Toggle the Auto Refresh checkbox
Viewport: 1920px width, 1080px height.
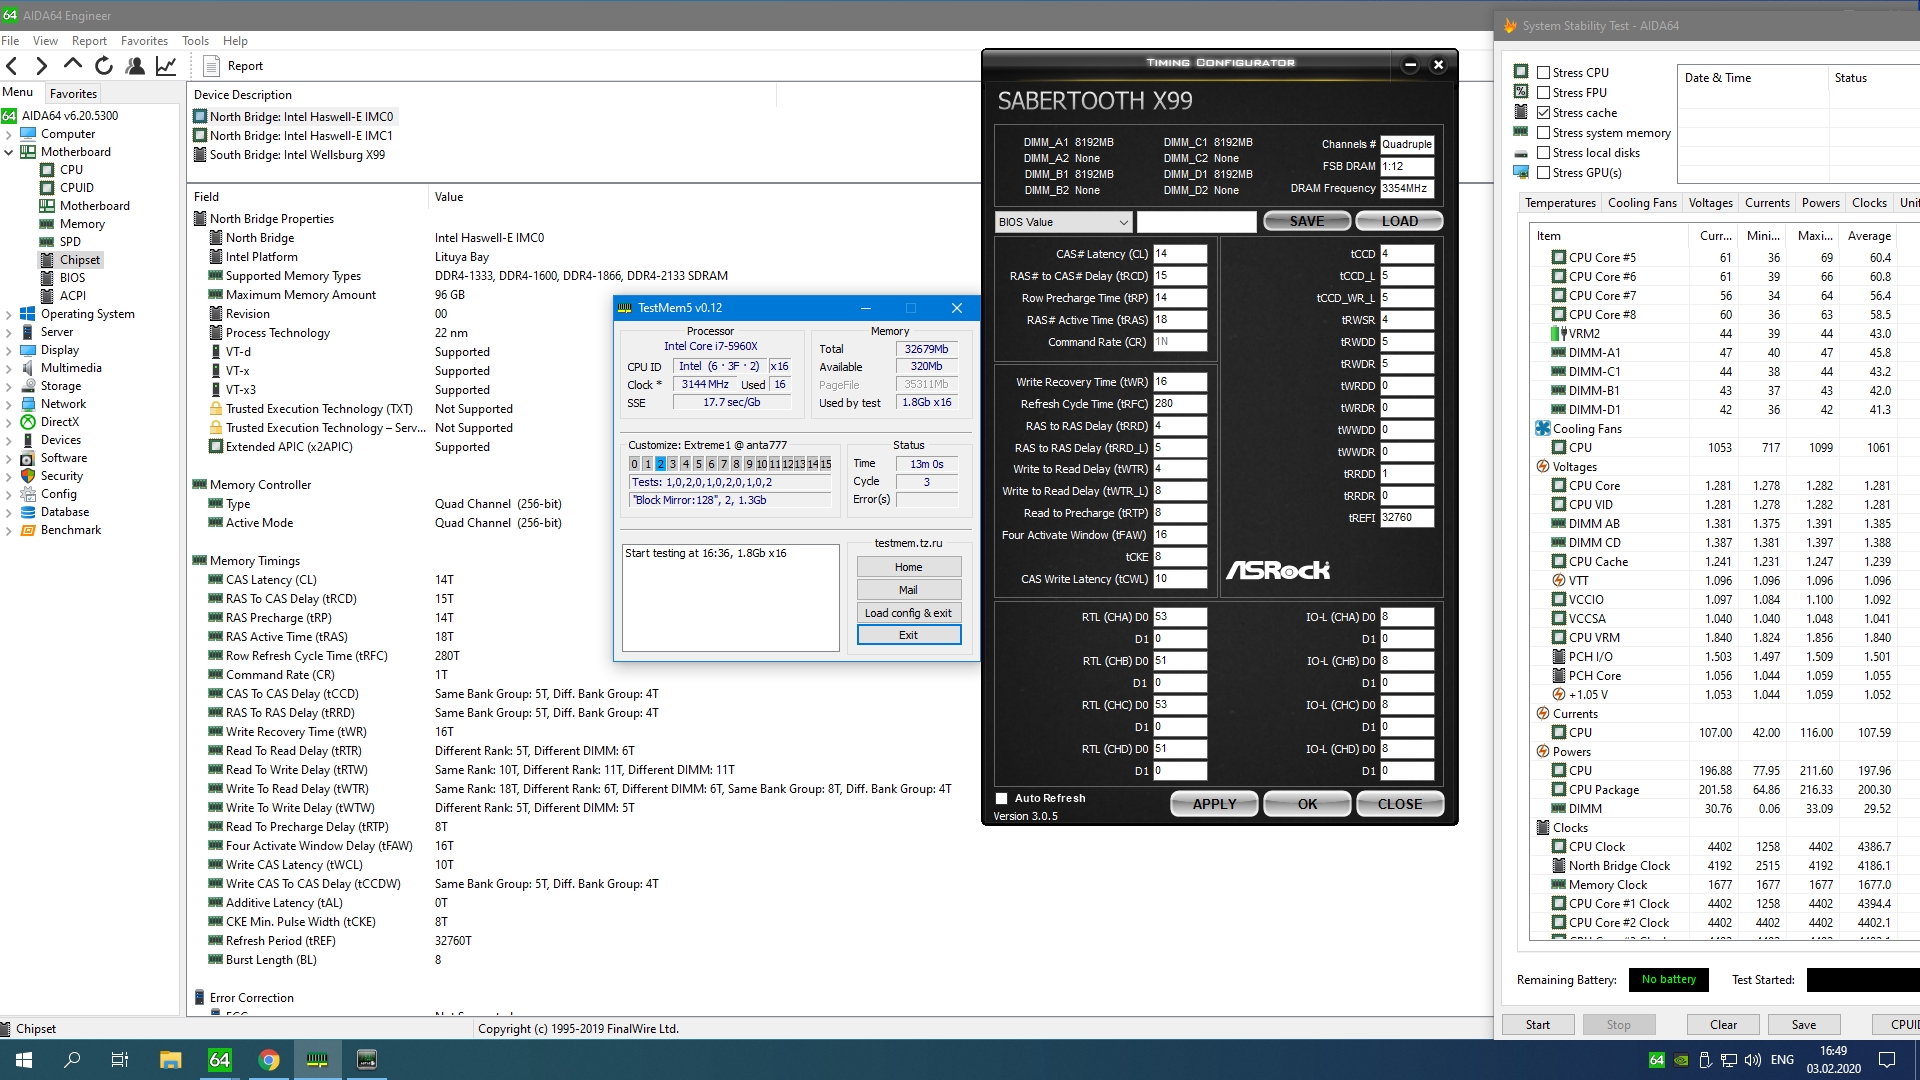click(x=1001, y=798)
